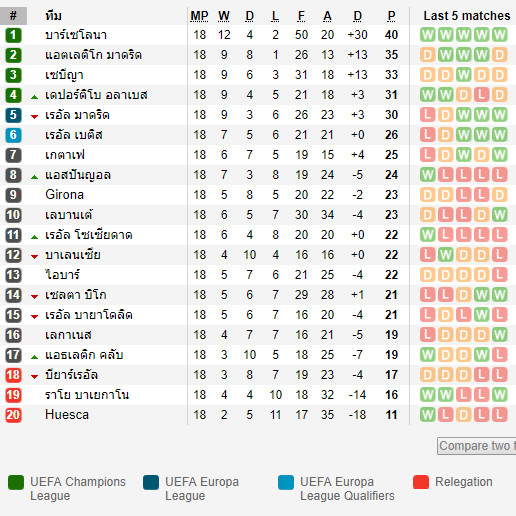Image resolution: width=516 pixels, height=516 pixels.
Task: Click the green rank 1 badge
Action: pyautogui.click(x=13, y=35)
